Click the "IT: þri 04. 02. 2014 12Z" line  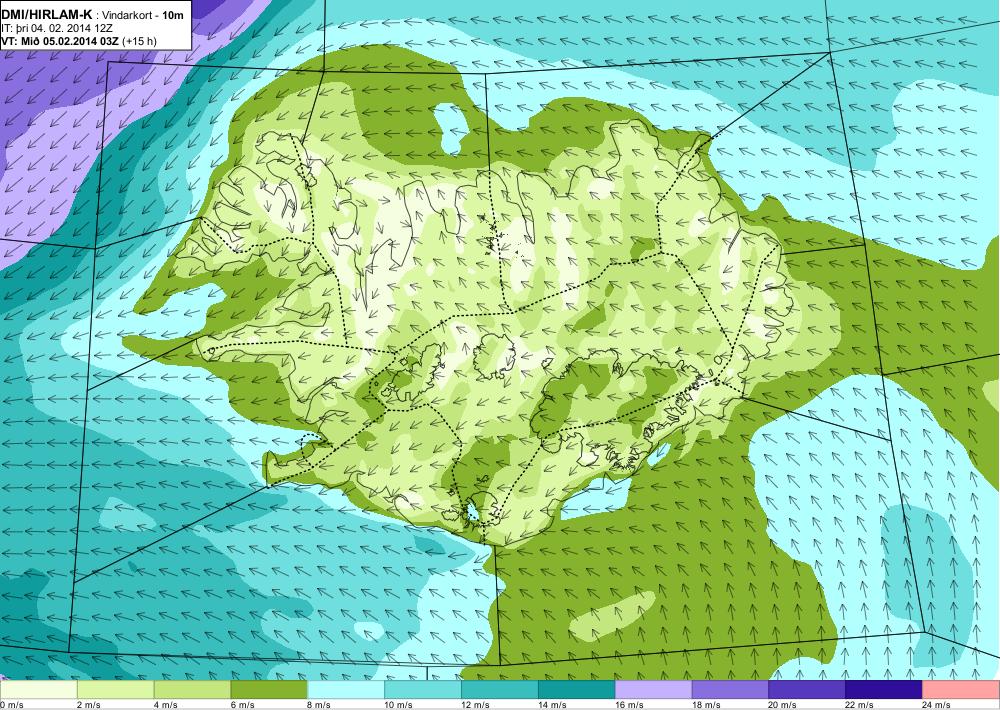(x=57, y=28)
